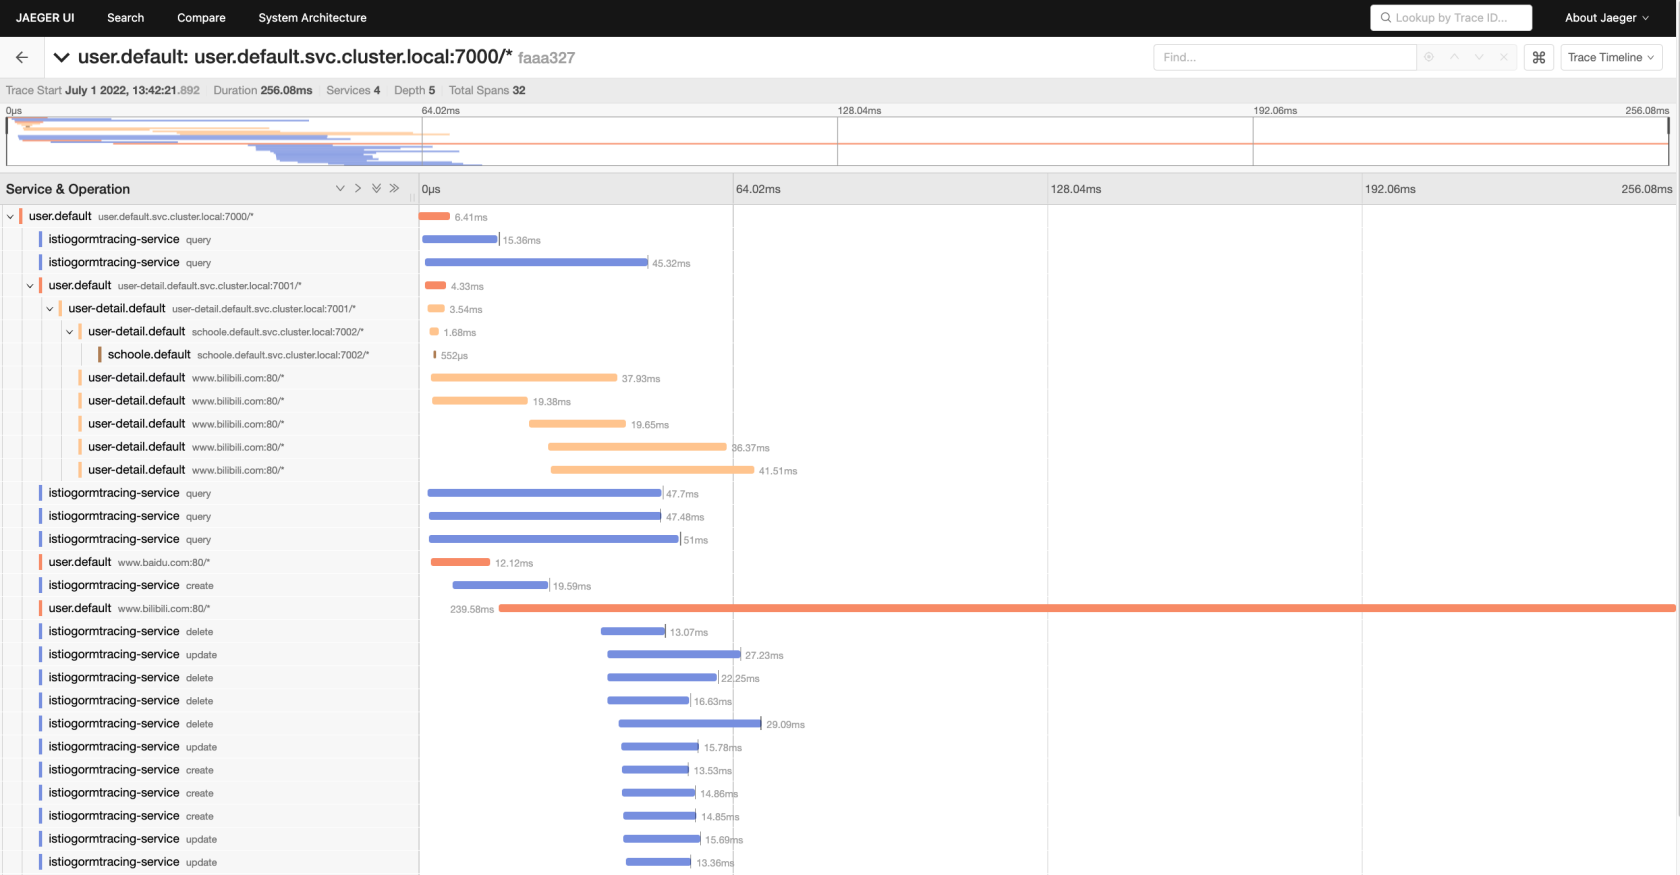Click the back arrow to return to search
The image size is (1680, 875).
click(x=22, y=57)
